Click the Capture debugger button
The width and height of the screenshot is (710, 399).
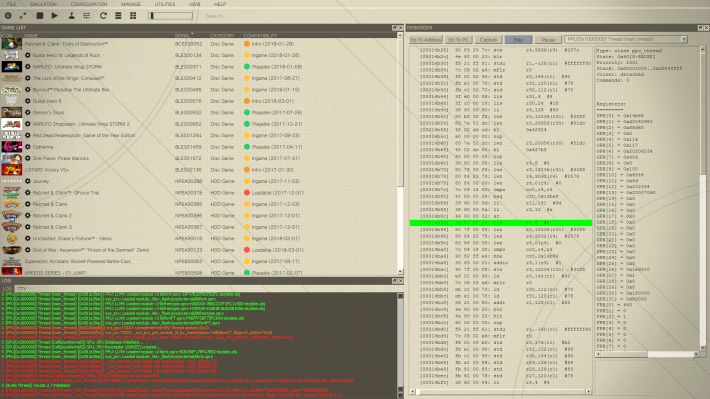coord(488,40)
